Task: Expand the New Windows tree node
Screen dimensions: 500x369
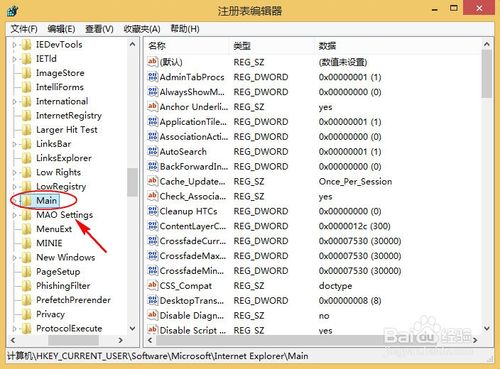Action: click(14, 258)
